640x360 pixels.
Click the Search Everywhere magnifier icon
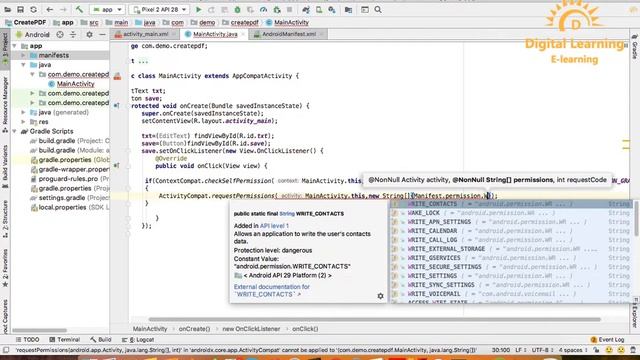pyautogui.click(x=378, y=9)
